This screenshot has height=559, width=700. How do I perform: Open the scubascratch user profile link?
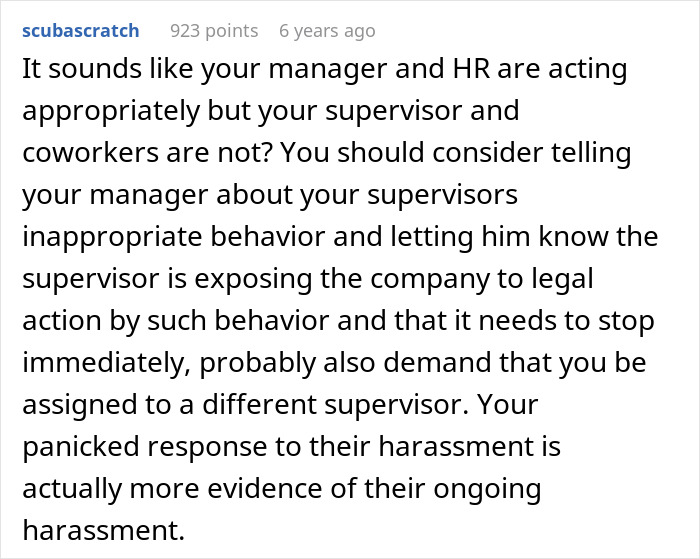pyautogui.click(x=80, y=31)
